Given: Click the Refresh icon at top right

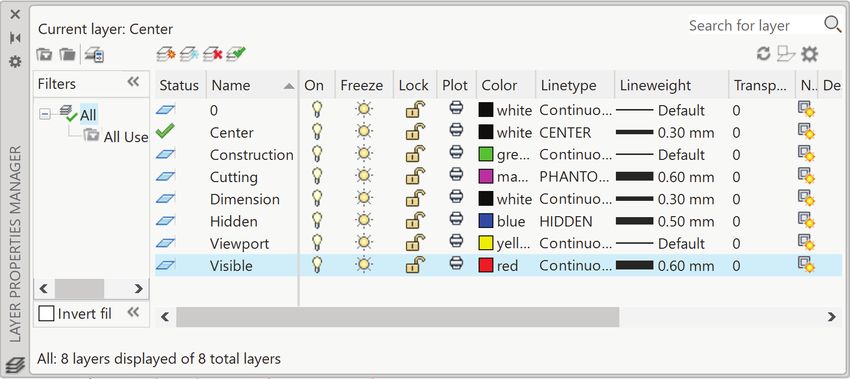Looking at the screenshot, I should (x=764, y=54).
